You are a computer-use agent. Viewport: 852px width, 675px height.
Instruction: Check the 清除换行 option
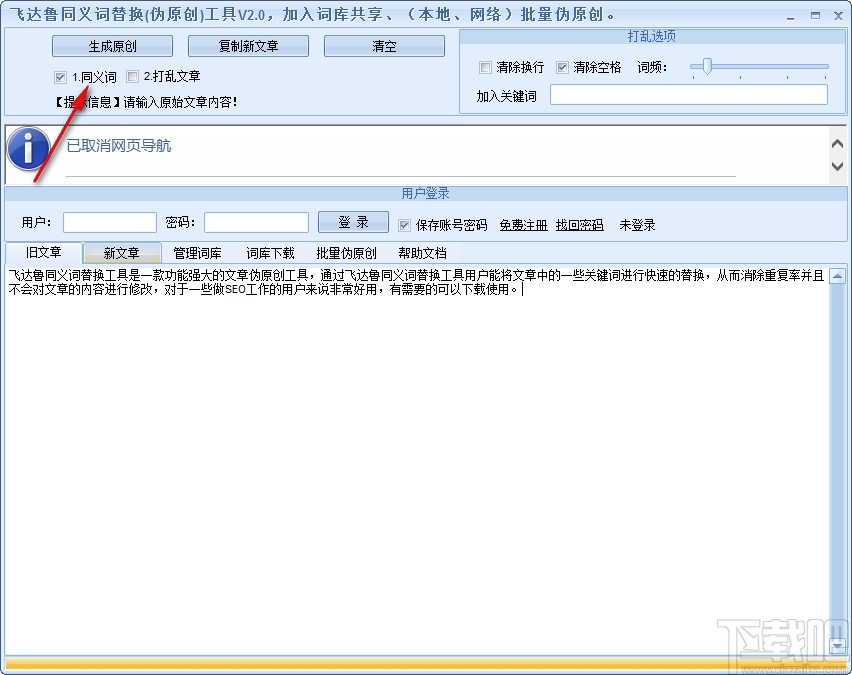click(485, 67)
